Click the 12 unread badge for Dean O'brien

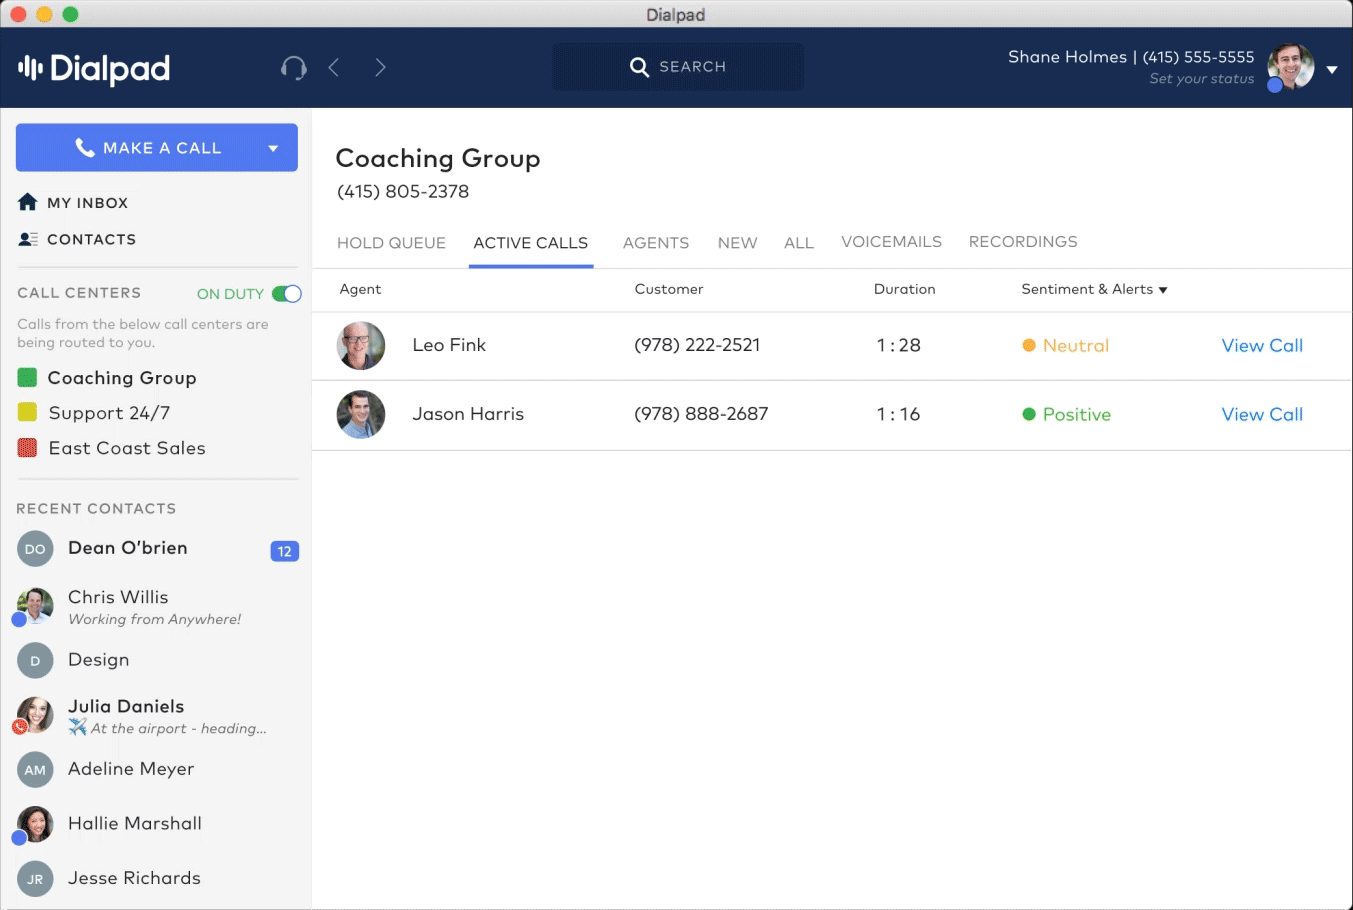(285, 551)
